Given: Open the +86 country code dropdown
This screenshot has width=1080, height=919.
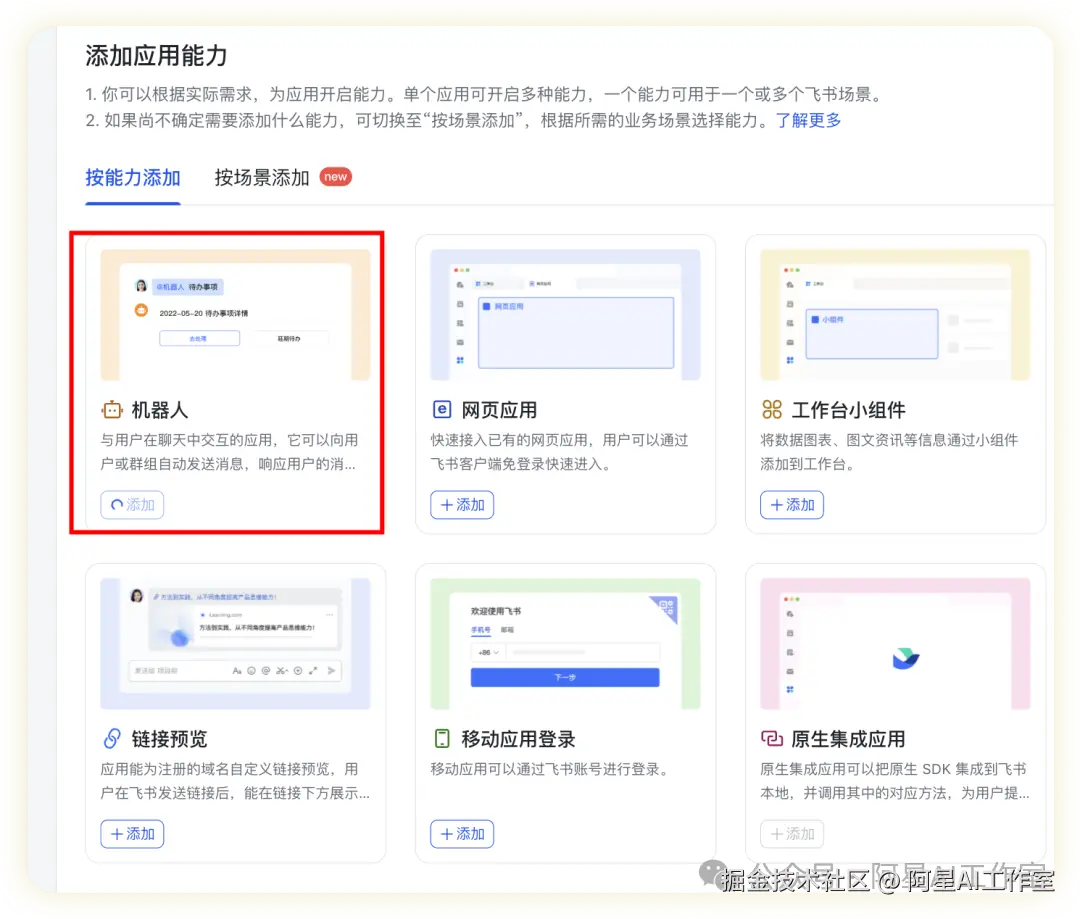Looking at the screenshot, I should 488,653.
